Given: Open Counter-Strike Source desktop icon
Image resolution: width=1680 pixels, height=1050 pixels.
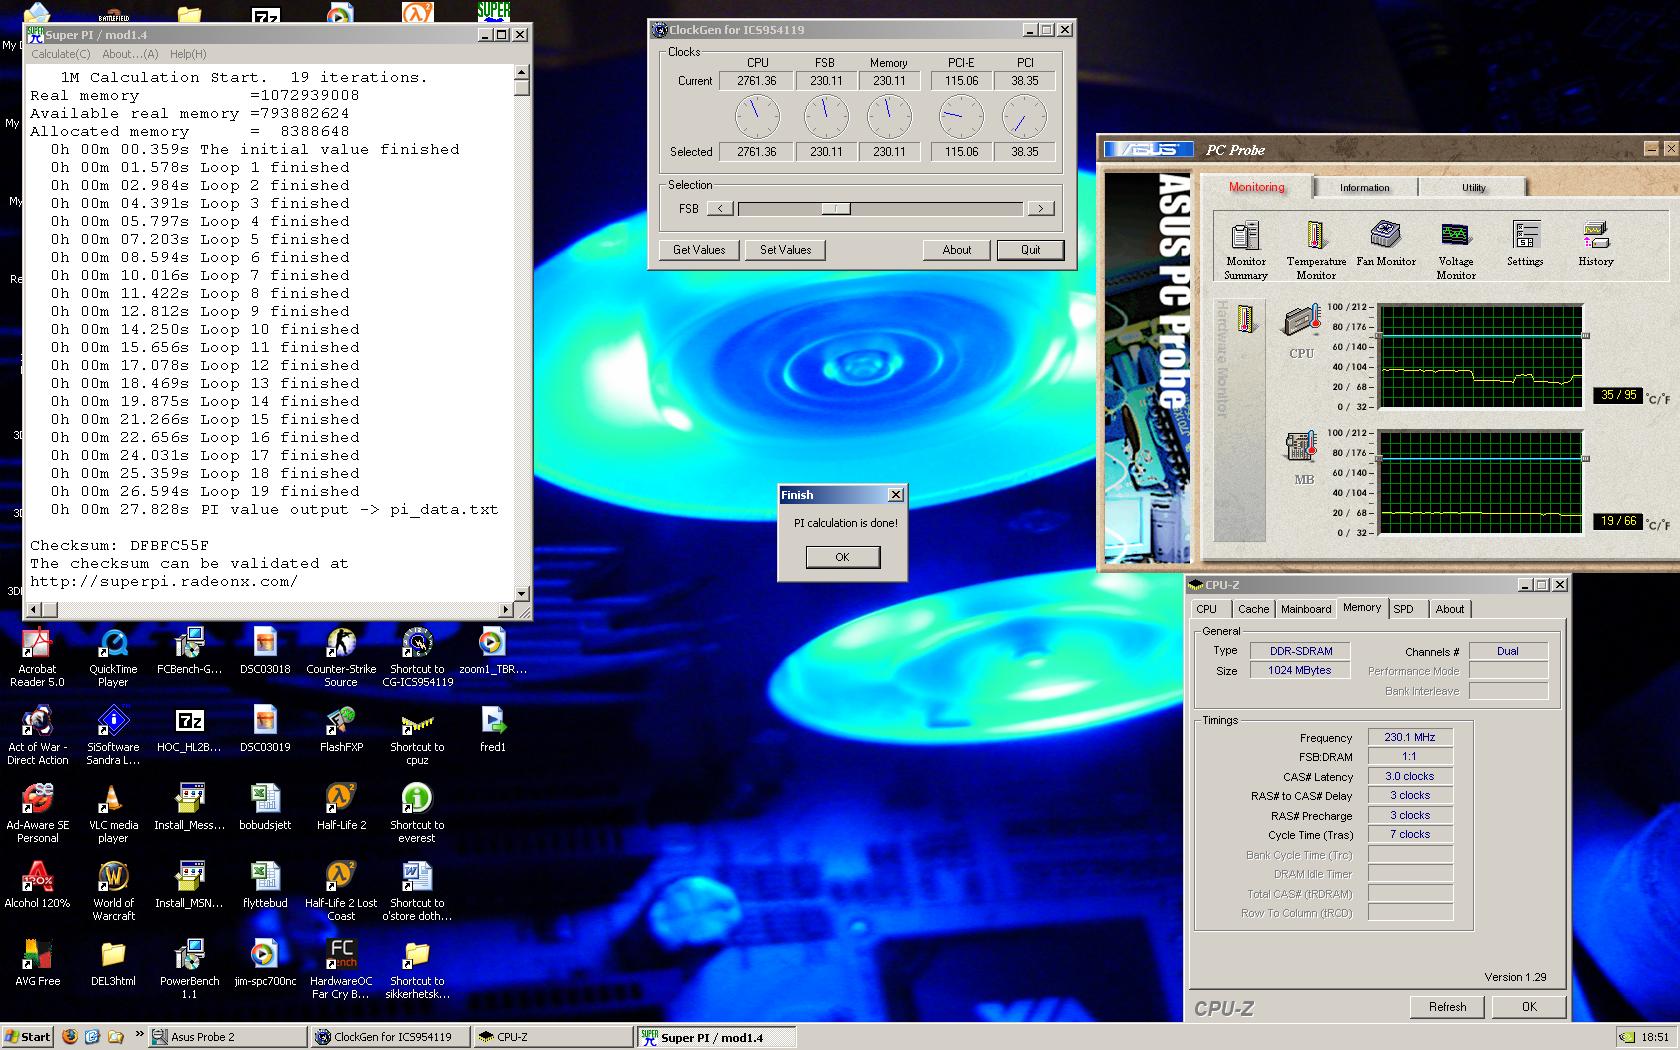Looking at the screenshot, I should tap(341, 657).
